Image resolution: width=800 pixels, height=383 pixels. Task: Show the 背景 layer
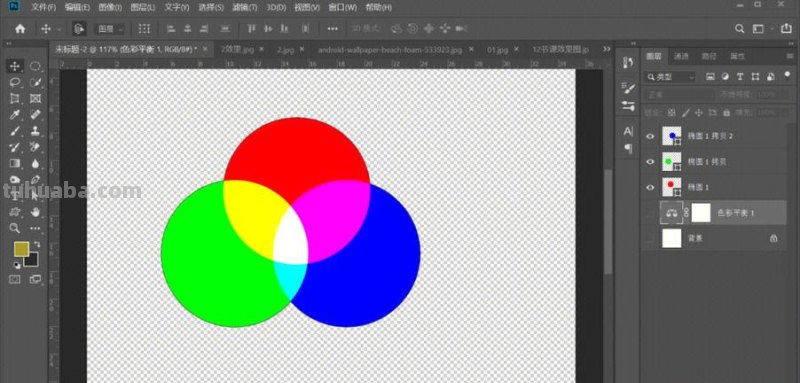coord(650,238)
